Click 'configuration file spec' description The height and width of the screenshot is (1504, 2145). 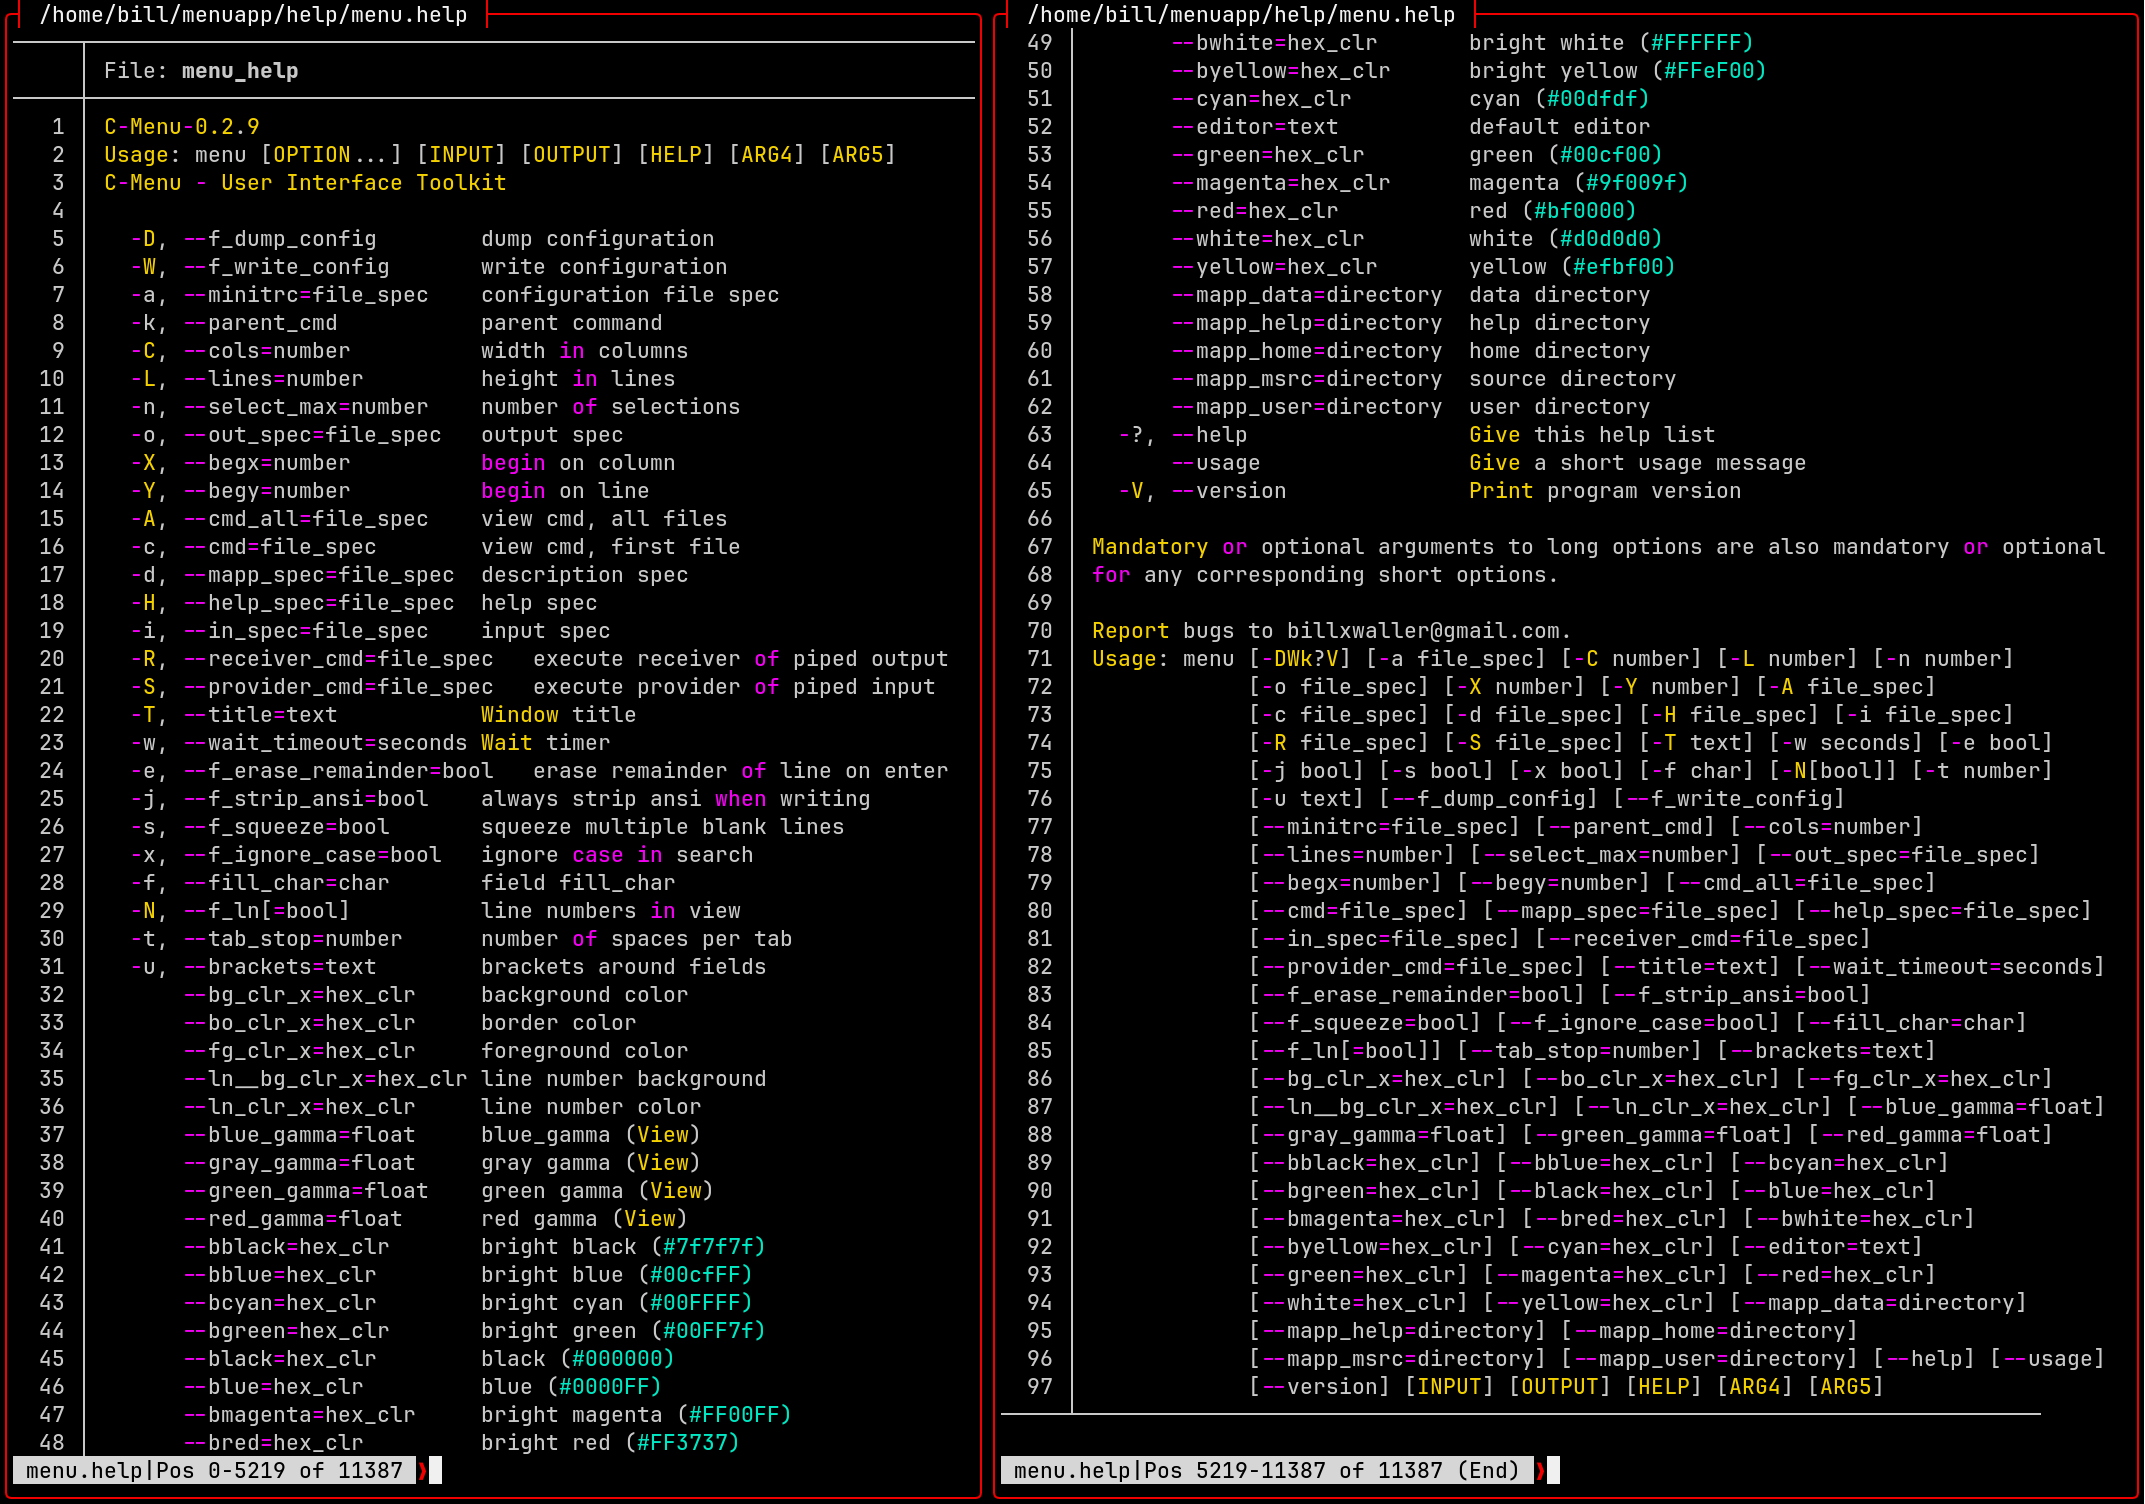point(630,295)
